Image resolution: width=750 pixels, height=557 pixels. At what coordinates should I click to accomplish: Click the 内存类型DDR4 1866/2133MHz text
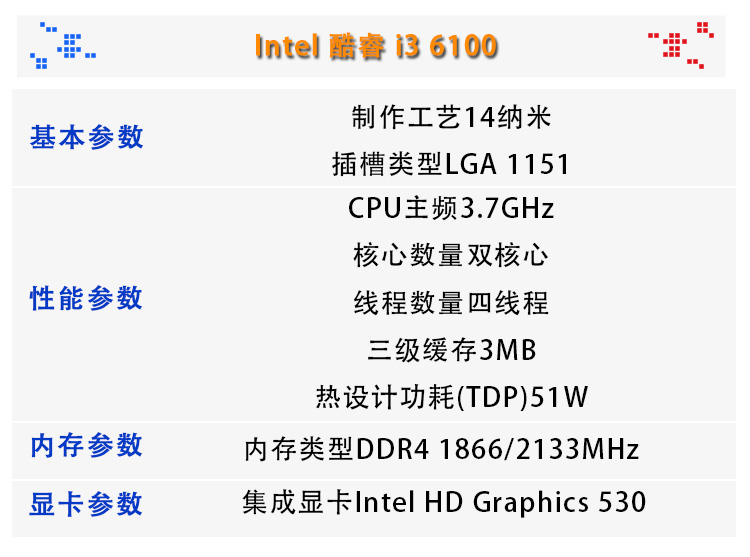click(441, 449)
